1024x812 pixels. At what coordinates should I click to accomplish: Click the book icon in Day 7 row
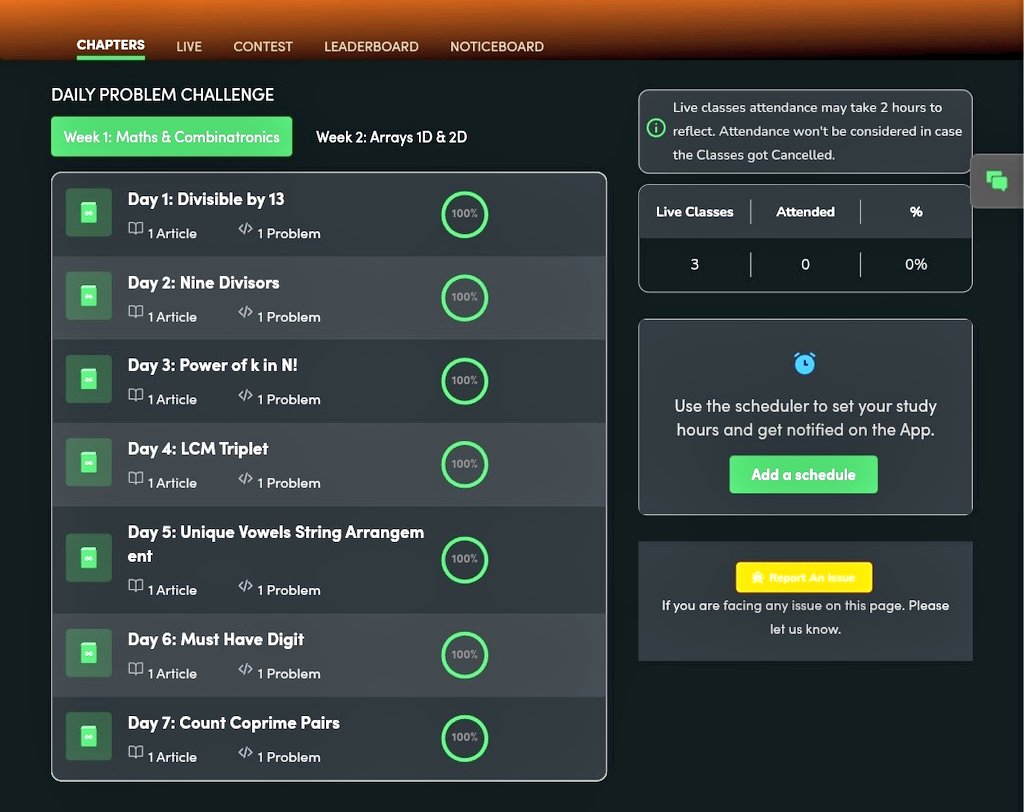click(x=136, y=752)
